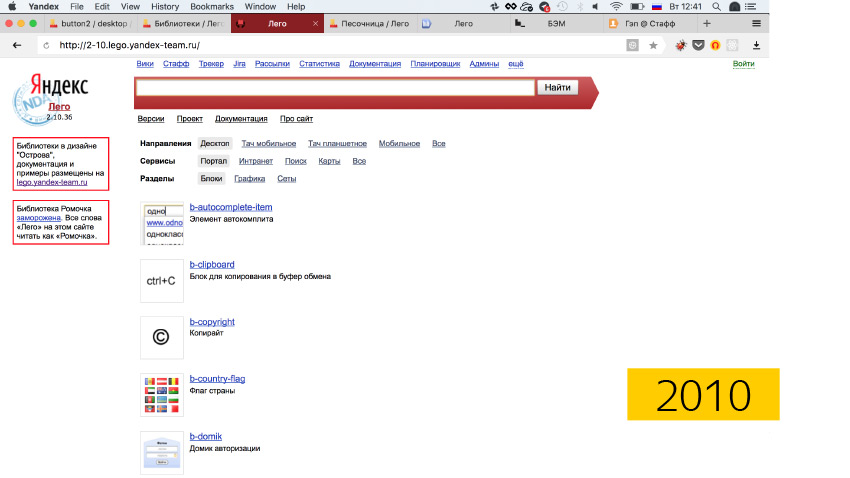The image size is (850, 478).
Task: Open Spotlight search in menu bar
Action: [x=716, y=7]
